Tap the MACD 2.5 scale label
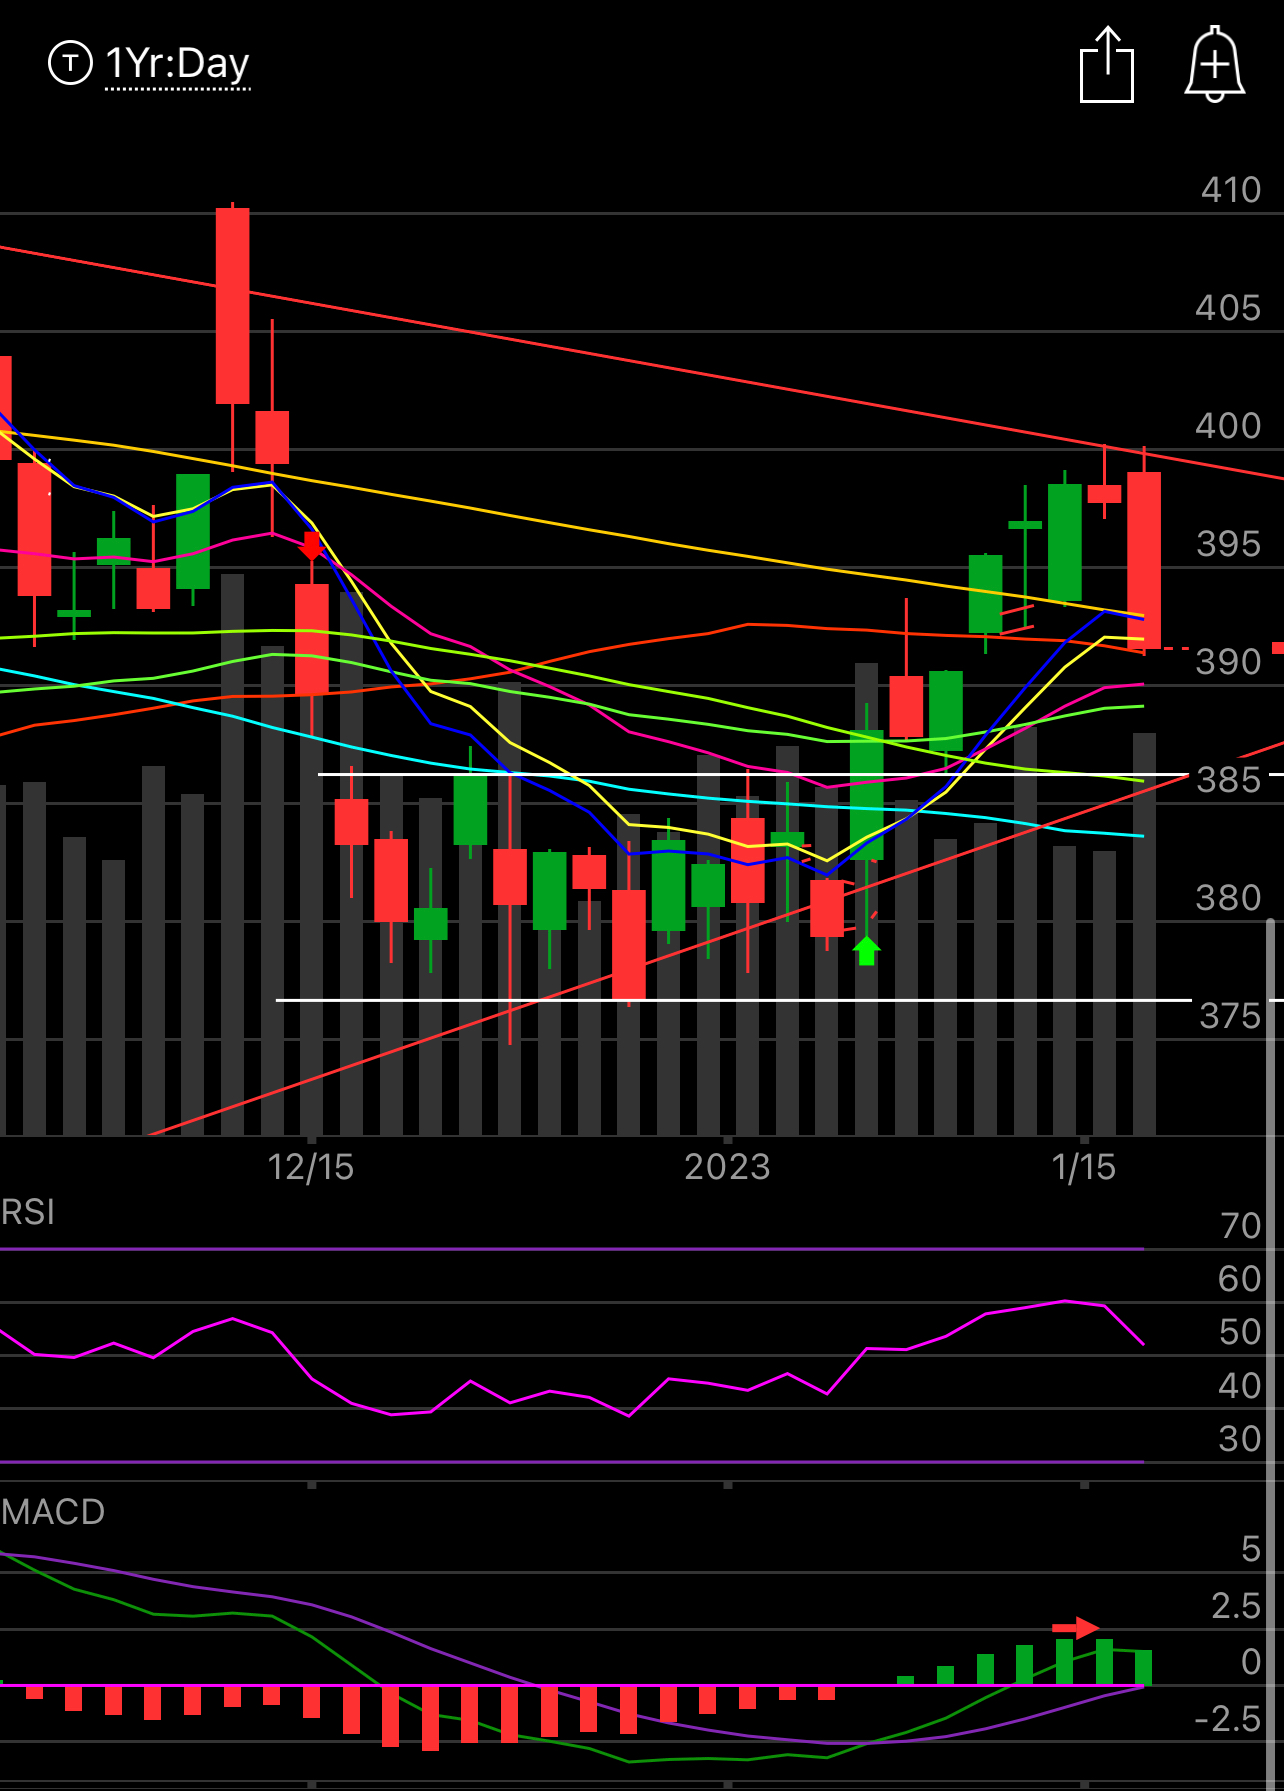1284x1791 pixels. [x=1236, y=1606]
